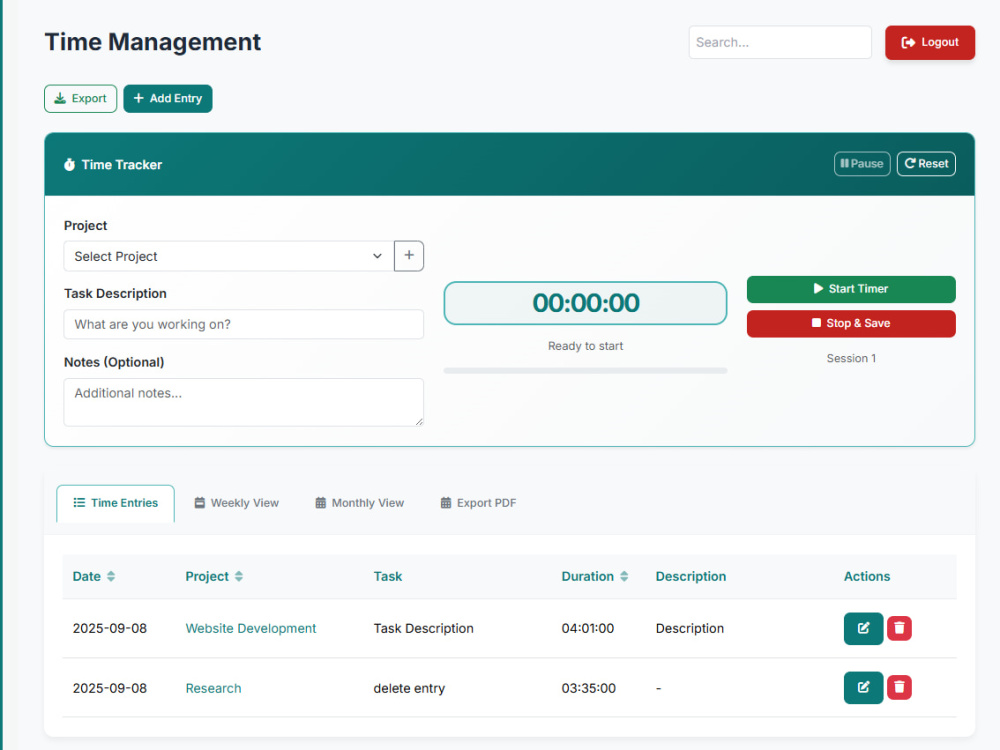Open the Website Development project link
The height and width of the screenshot is (750, 1000).
251,628
